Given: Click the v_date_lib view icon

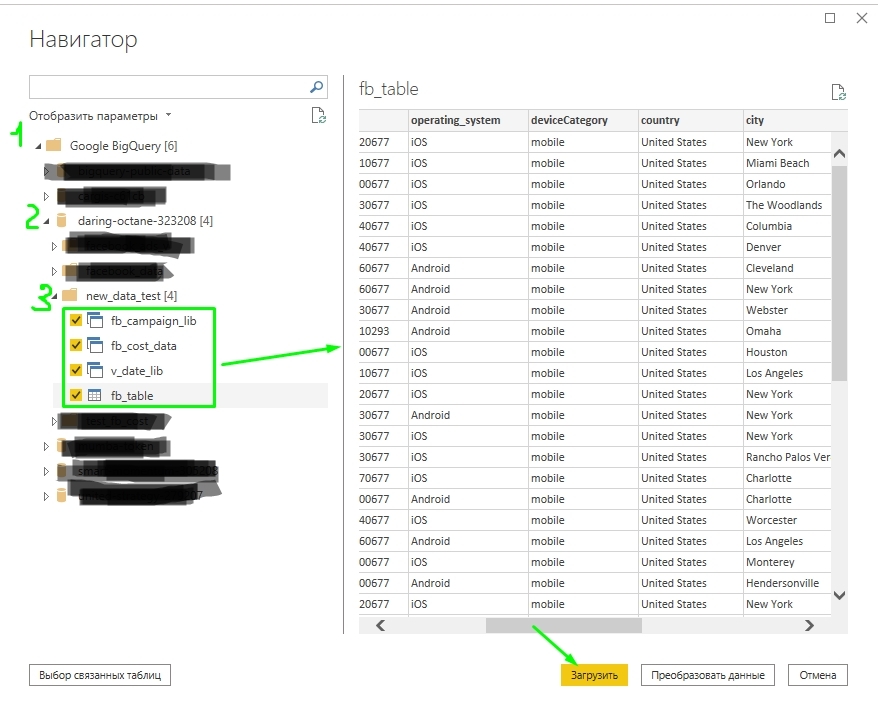Looking at the screenshot, I should pyautogui.click(x=95, y=370).
